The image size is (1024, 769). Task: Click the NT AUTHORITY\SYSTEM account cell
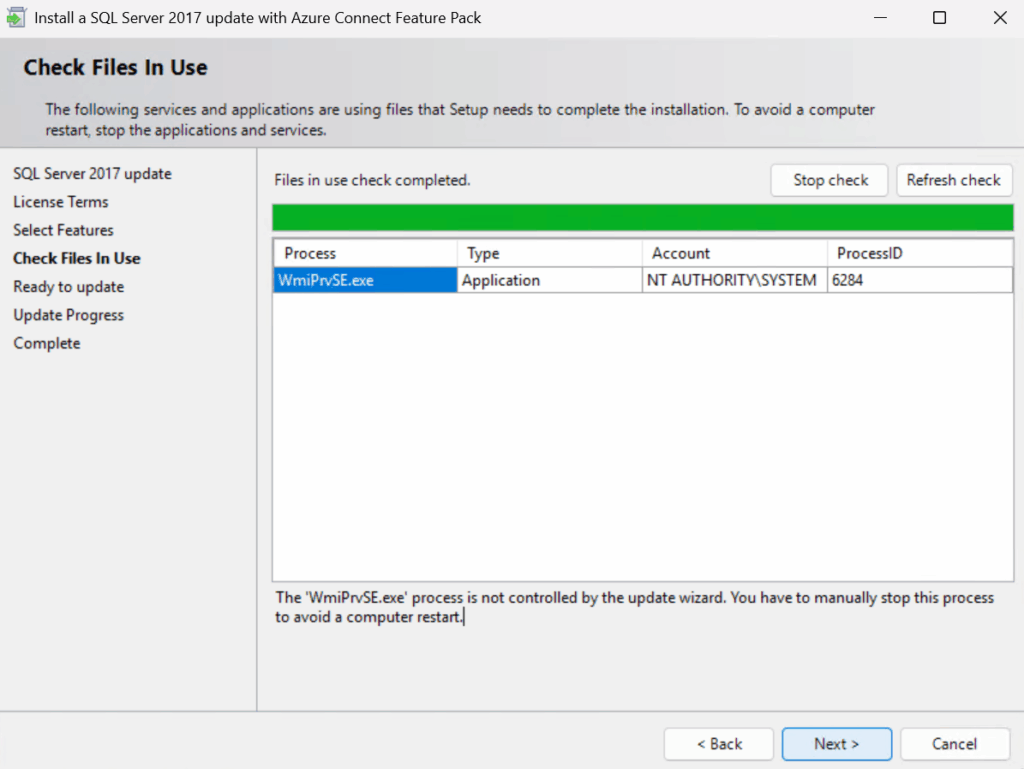point(735,280)
